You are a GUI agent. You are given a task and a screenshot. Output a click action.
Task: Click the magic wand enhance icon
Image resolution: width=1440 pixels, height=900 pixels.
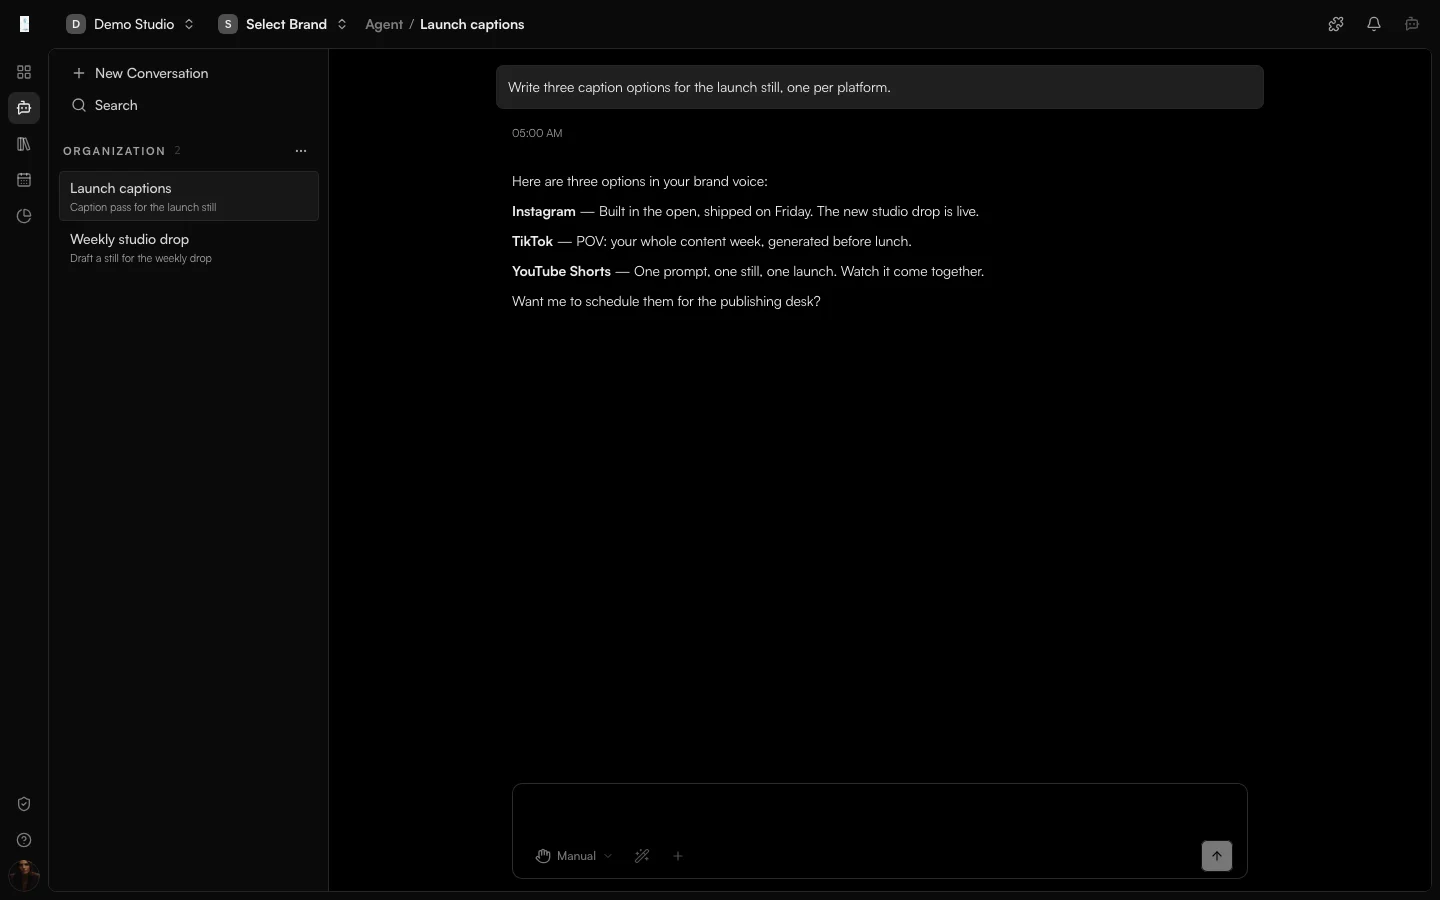pyautogui.click(x=642, y=856)
